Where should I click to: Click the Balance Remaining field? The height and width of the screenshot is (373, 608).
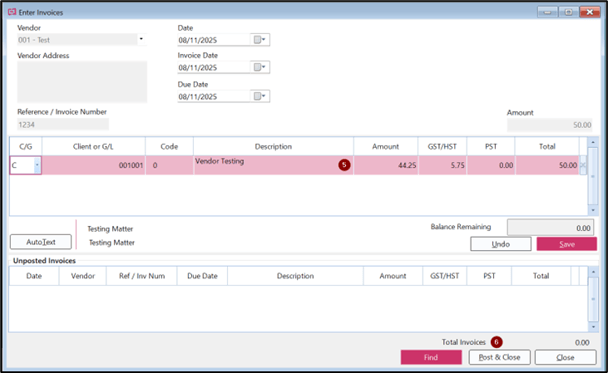pyautogui.click(x=550, y=228)
